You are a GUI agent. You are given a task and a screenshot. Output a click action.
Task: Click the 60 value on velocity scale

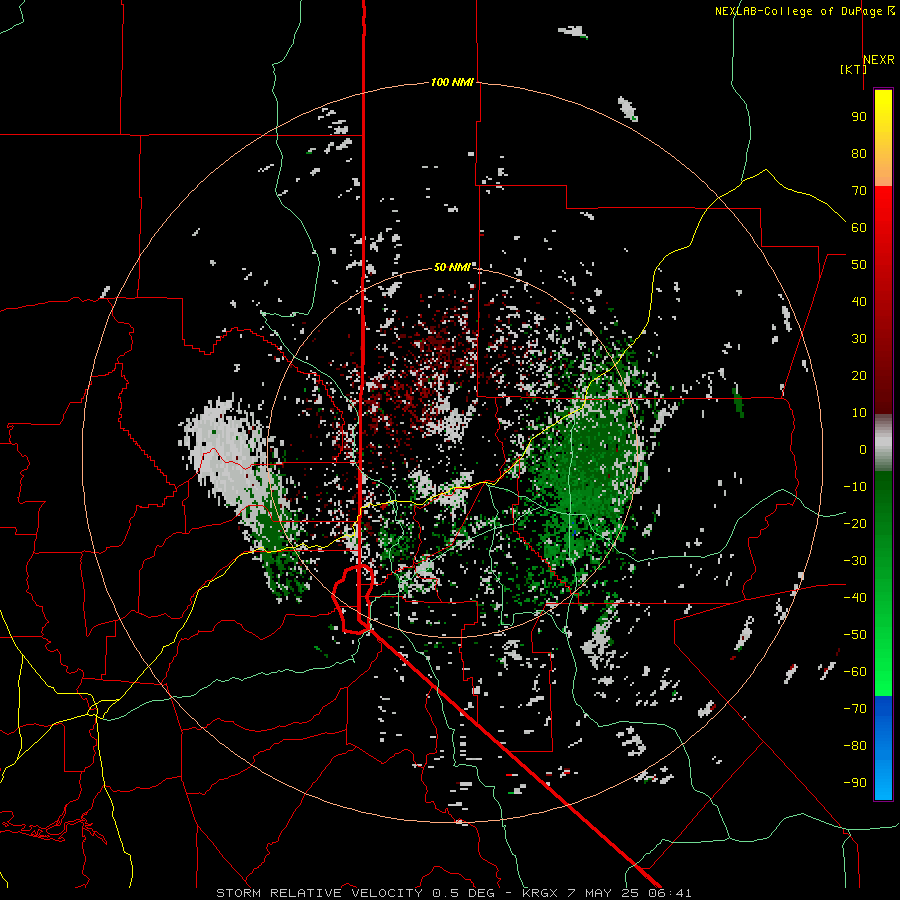859,228
